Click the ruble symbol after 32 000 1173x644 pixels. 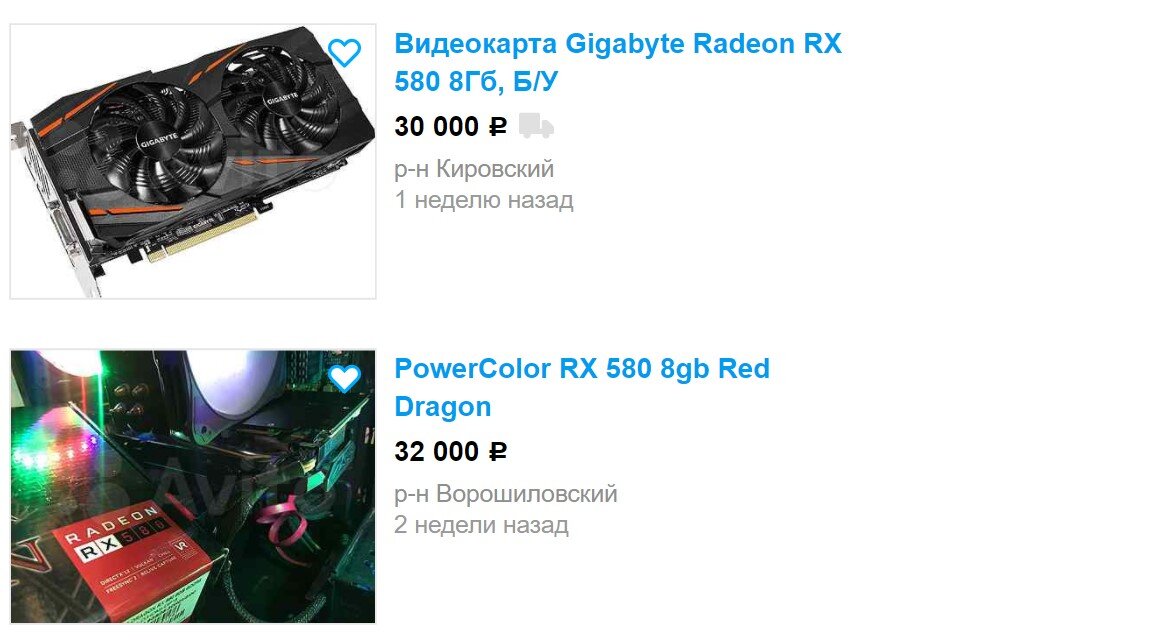tap(497, 453)
